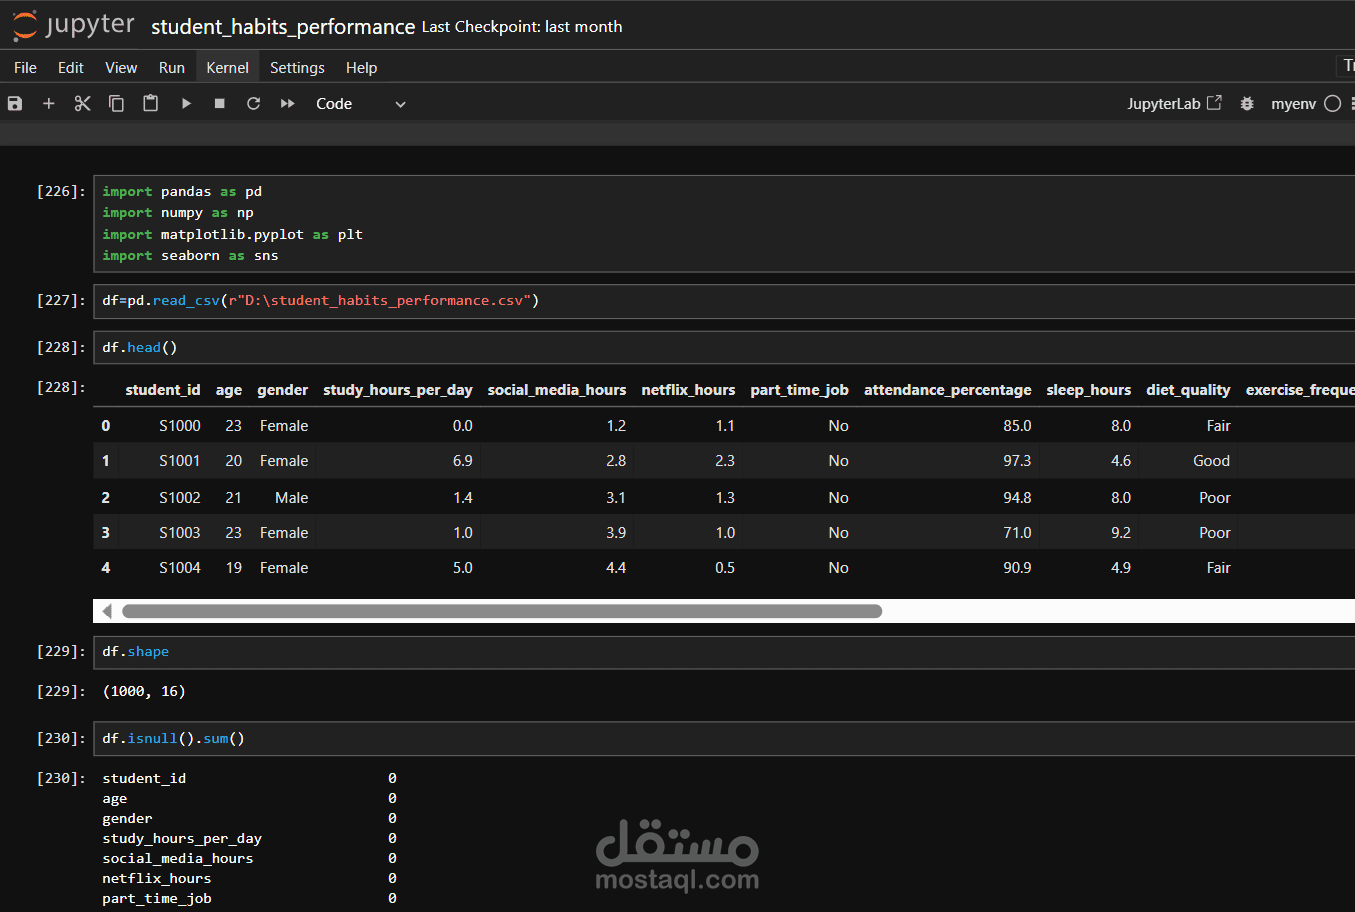
Task: Click the age column header
Action: tap(229, 390)
